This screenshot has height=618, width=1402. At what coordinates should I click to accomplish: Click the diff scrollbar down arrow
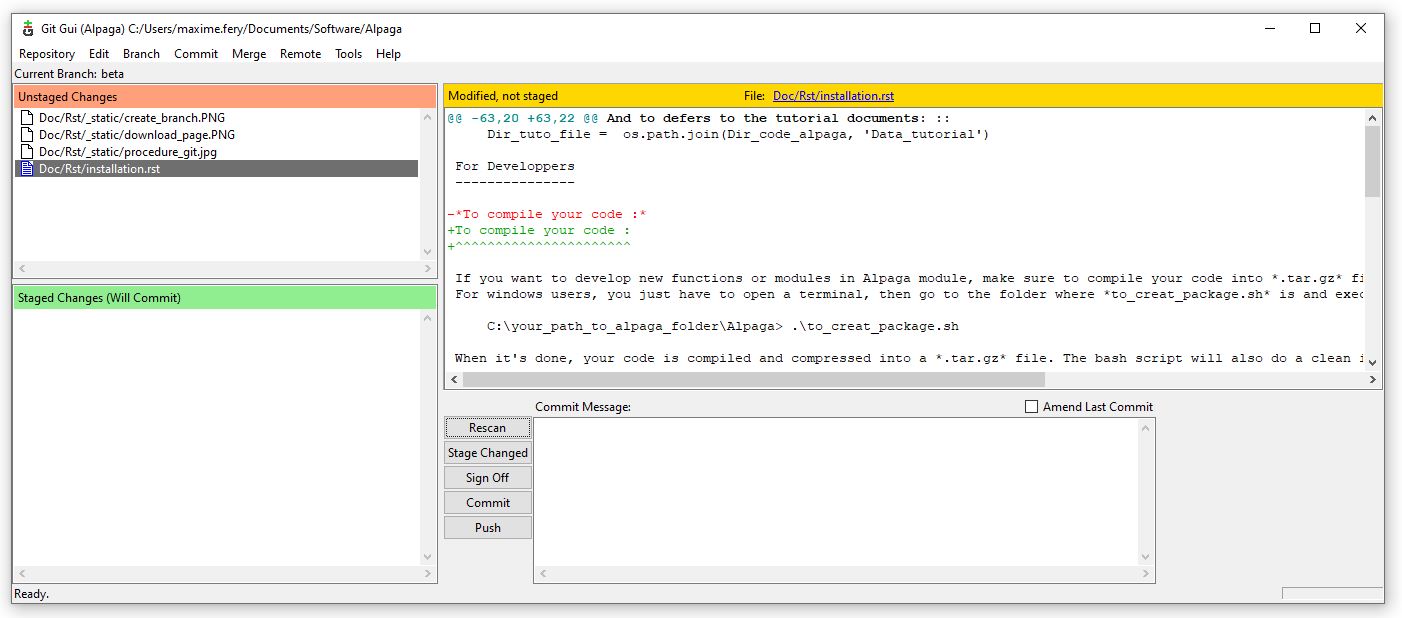click(x=1372, y=362)
